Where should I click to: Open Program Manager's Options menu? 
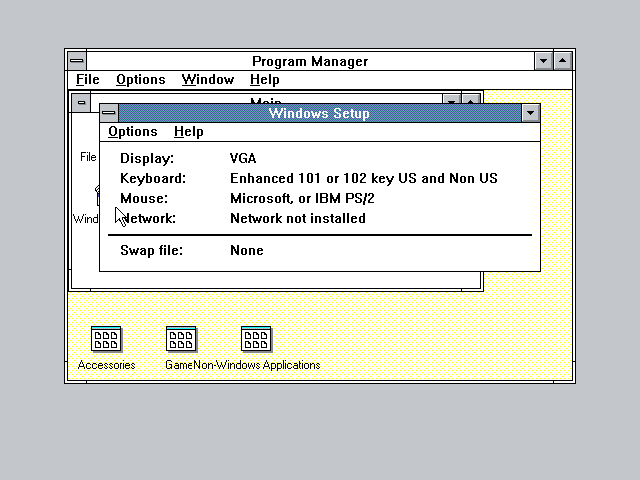click(x=141, y=80)
